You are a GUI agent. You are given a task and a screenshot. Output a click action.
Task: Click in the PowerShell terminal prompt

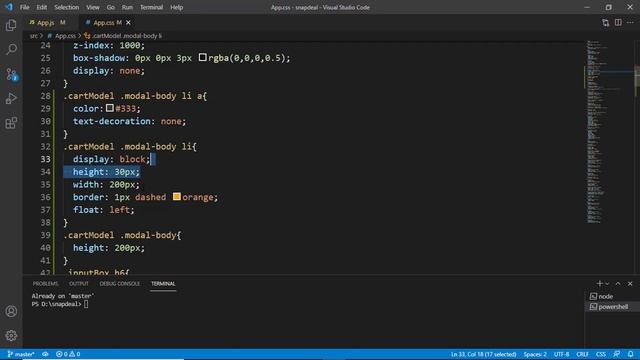pos(86,304)
